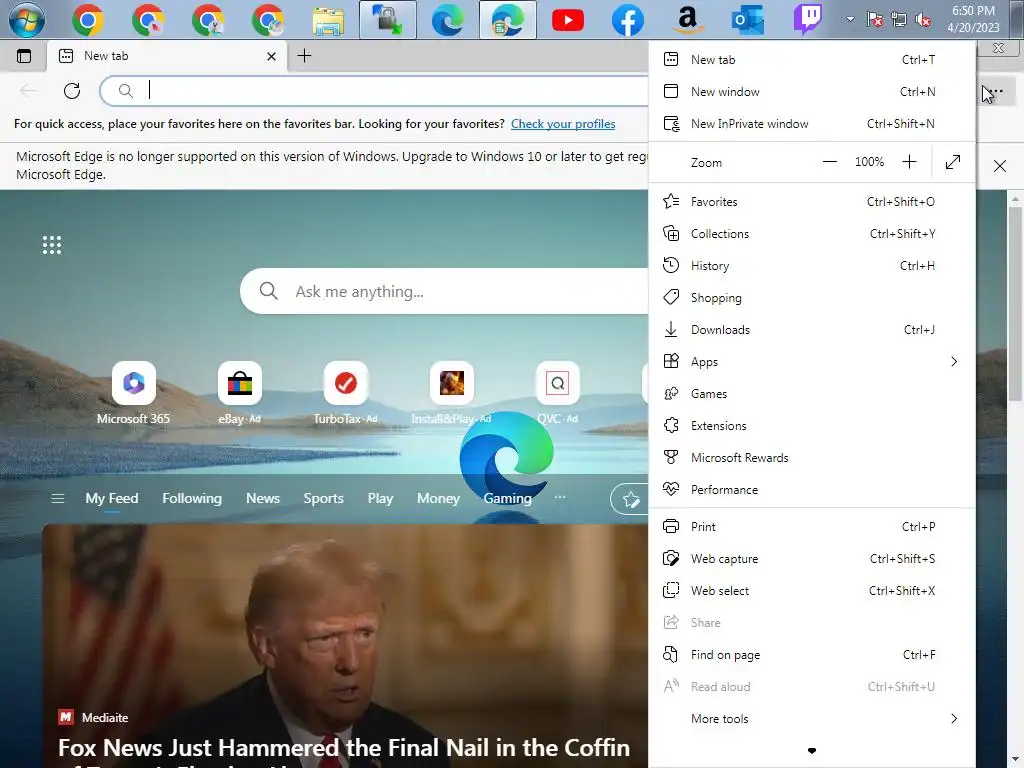Open the taskbar clock showing 6:50 PM
The width and height of the screenshot is (1024, 768).
(x=973, y=19)
